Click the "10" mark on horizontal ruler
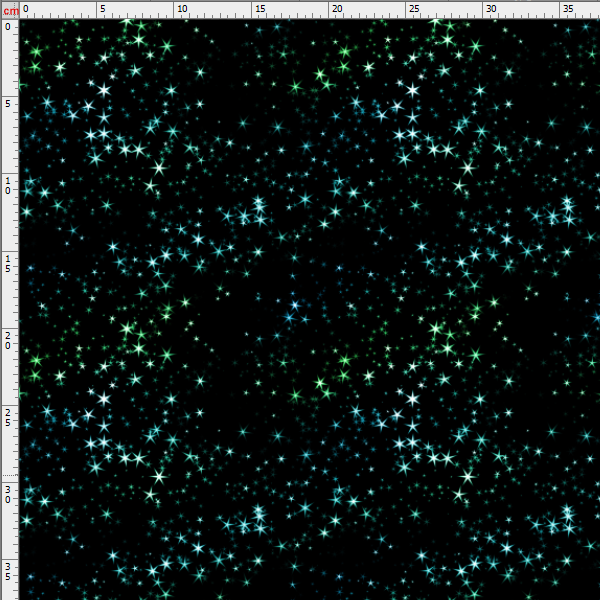 (183, 9)
